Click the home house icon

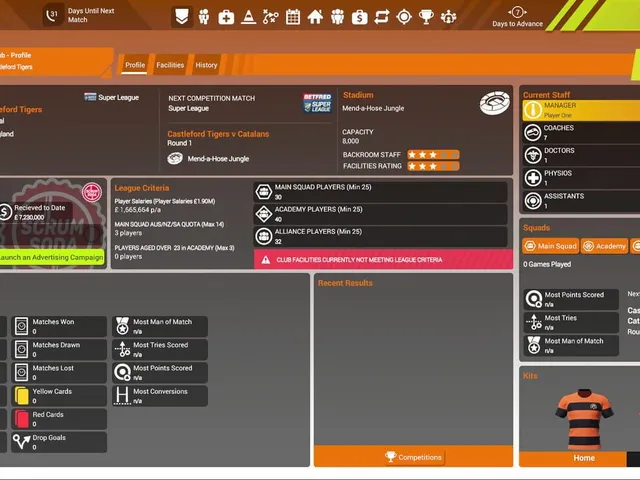pyautogui.click(x=315, y=17)
